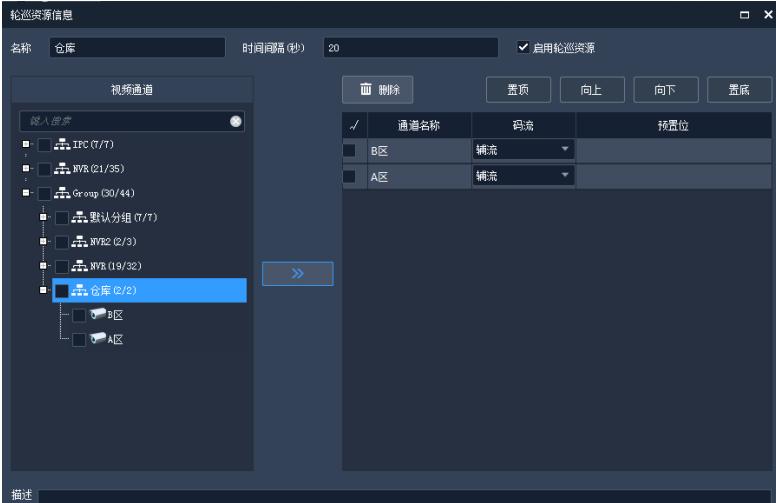
Task: Expand the NVR (21/35) tree node
Action: (26, 168)
